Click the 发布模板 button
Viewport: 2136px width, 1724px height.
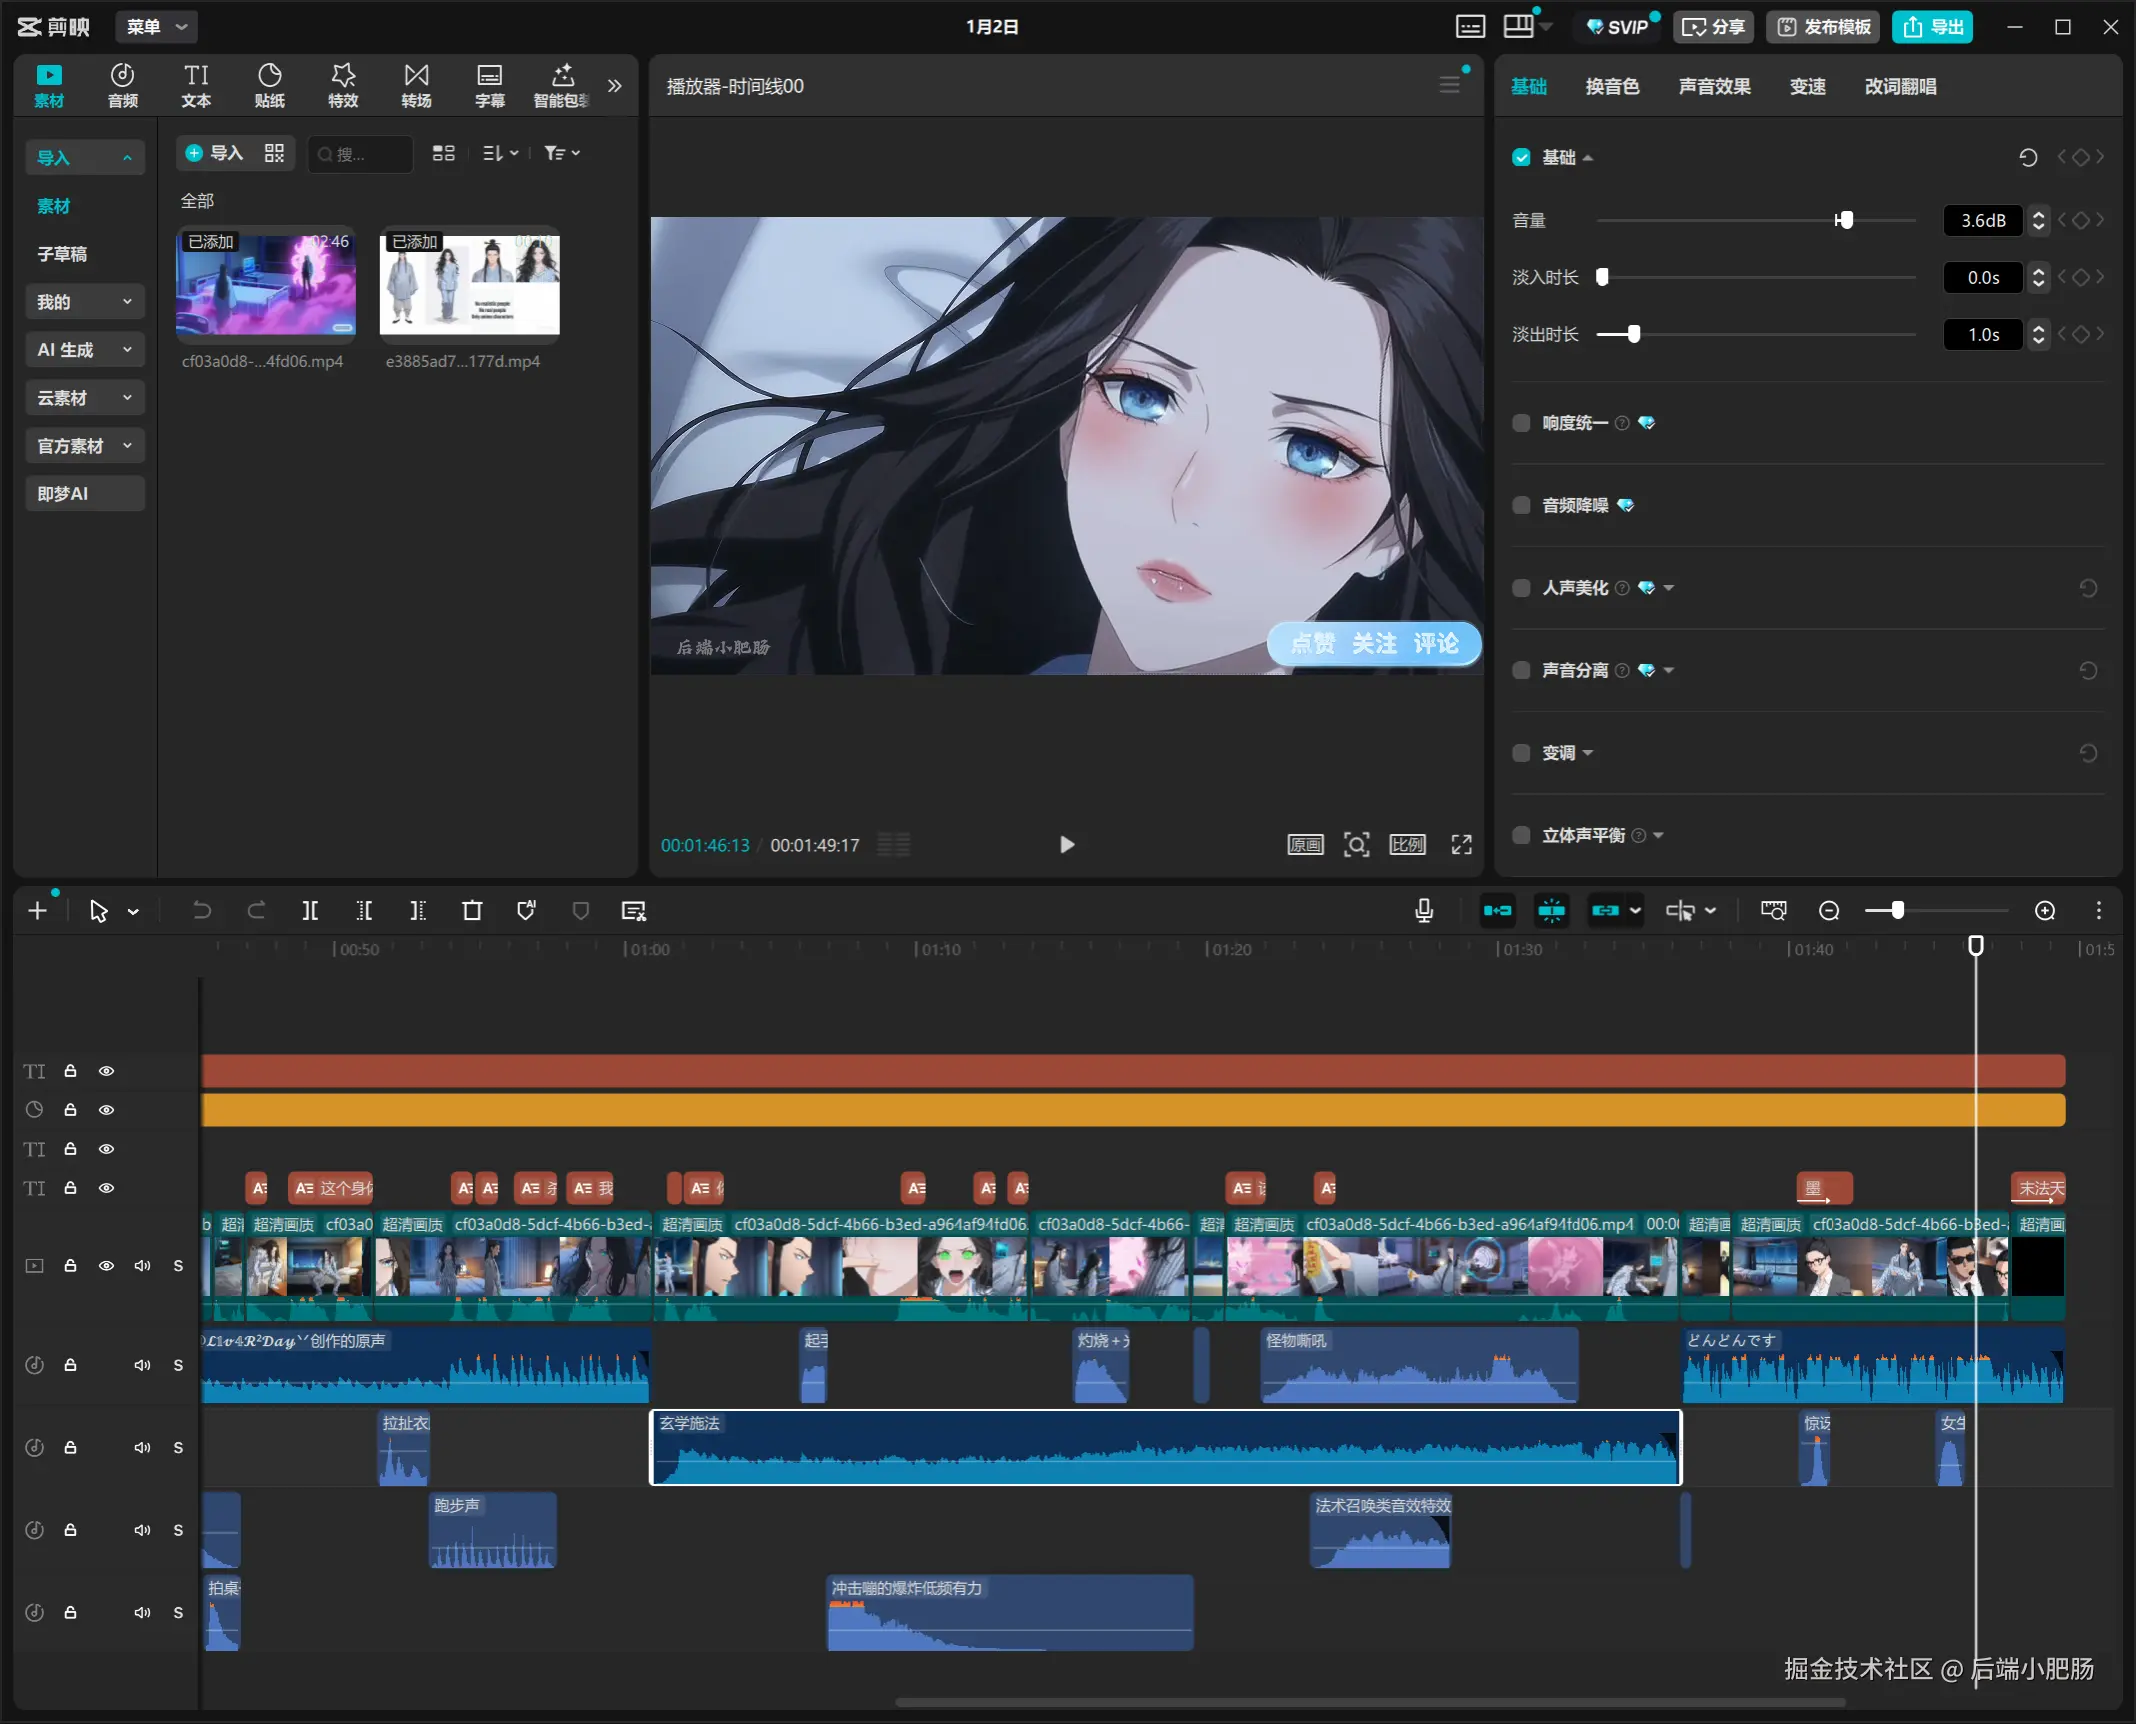(x=1824, y=27)
